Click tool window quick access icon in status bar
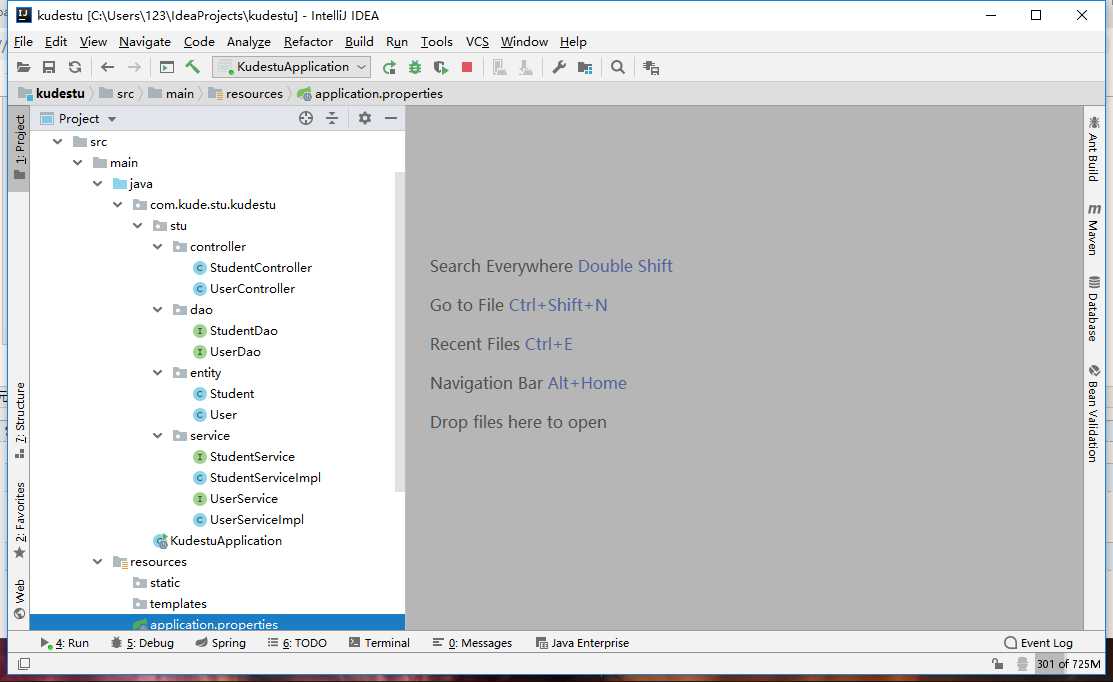The image size is (1113, 682). coord(23,664)
